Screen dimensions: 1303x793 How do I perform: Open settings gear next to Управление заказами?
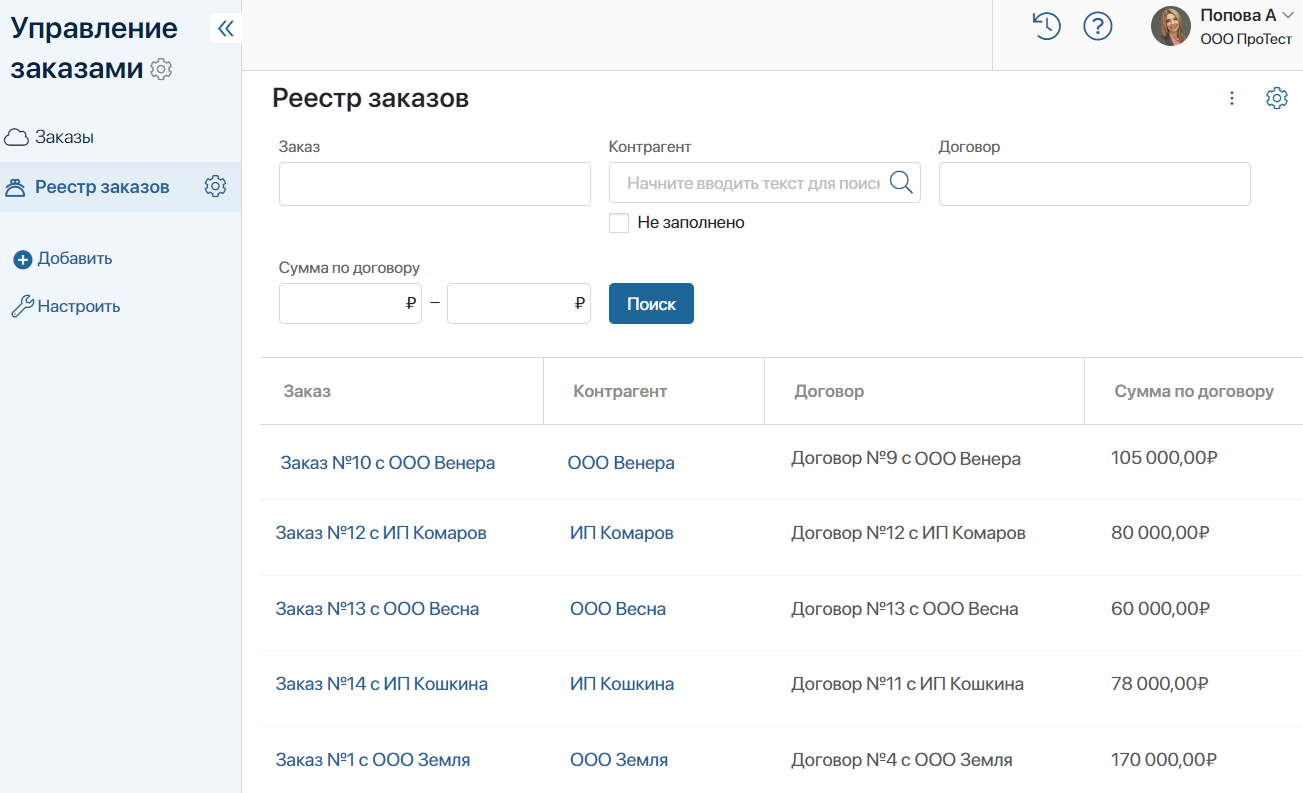161,69
